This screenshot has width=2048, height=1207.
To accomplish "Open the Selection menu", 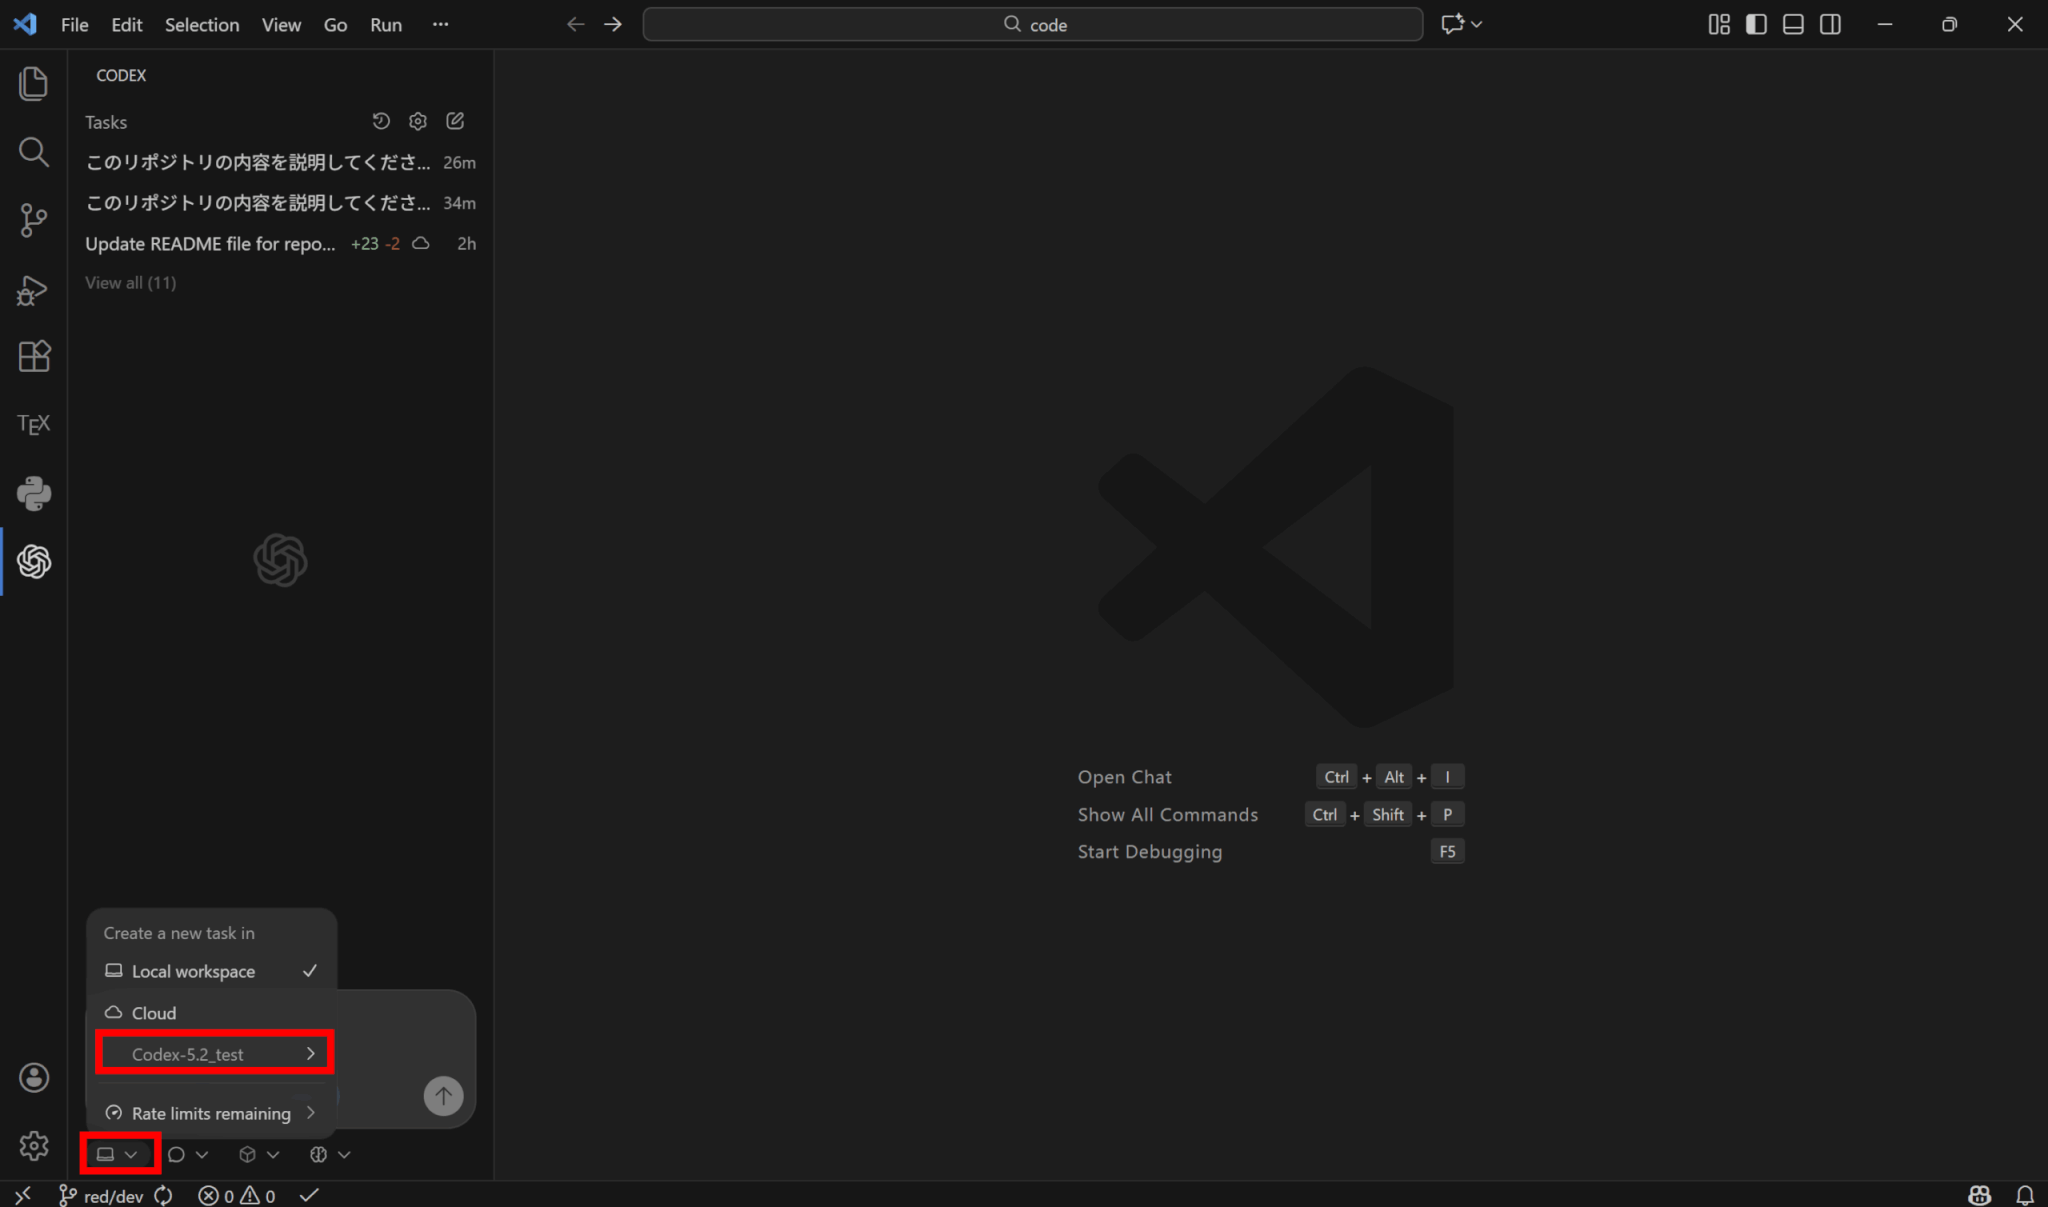I will pyautogui.click(x=202, y=25).
